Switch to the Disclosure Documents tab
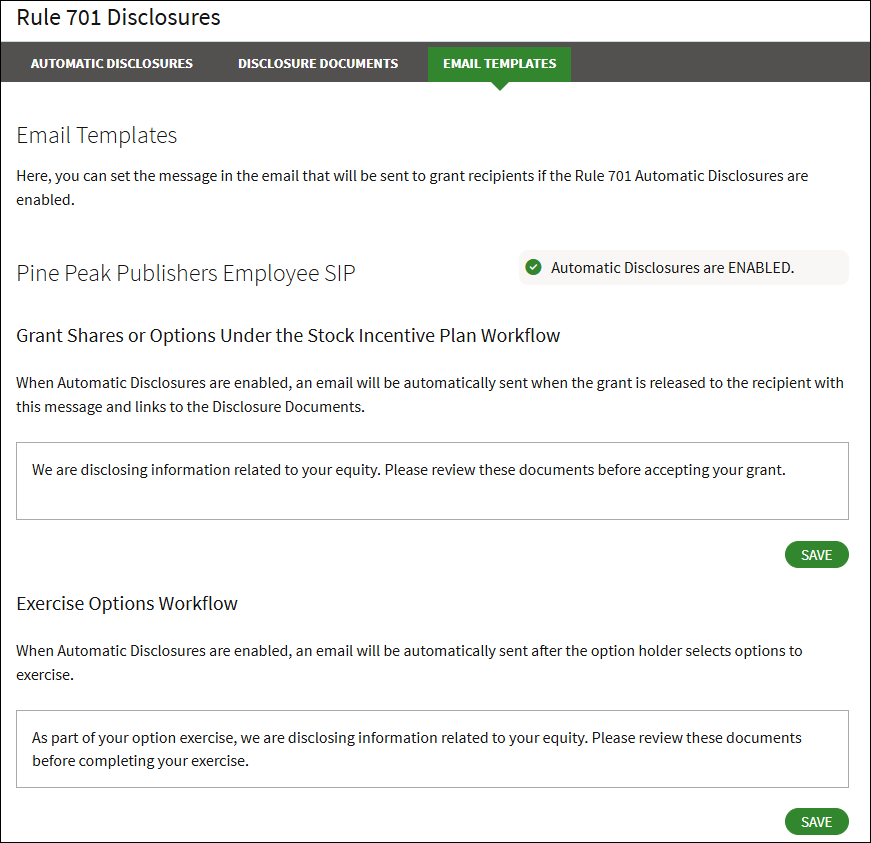The height and width of the screenshot is (843, 871). (x=318, y=63)
